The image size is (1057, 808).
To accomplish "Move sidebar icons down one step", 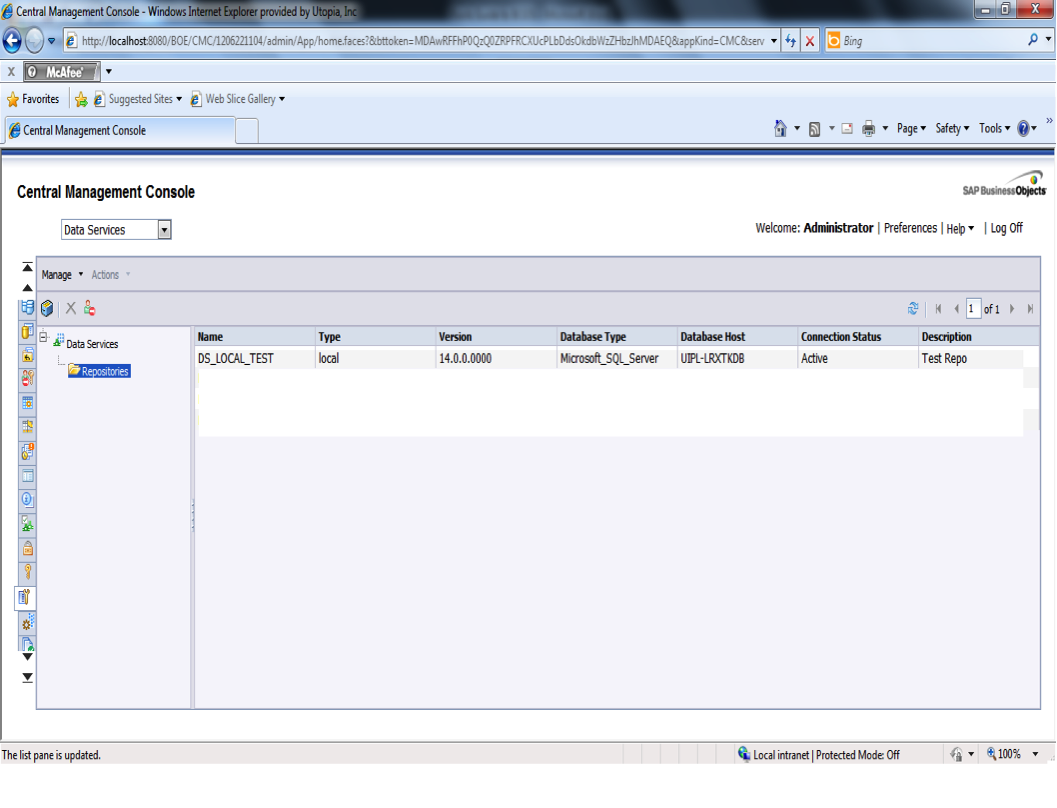I will pyautogui.click(x=27, y=656).
